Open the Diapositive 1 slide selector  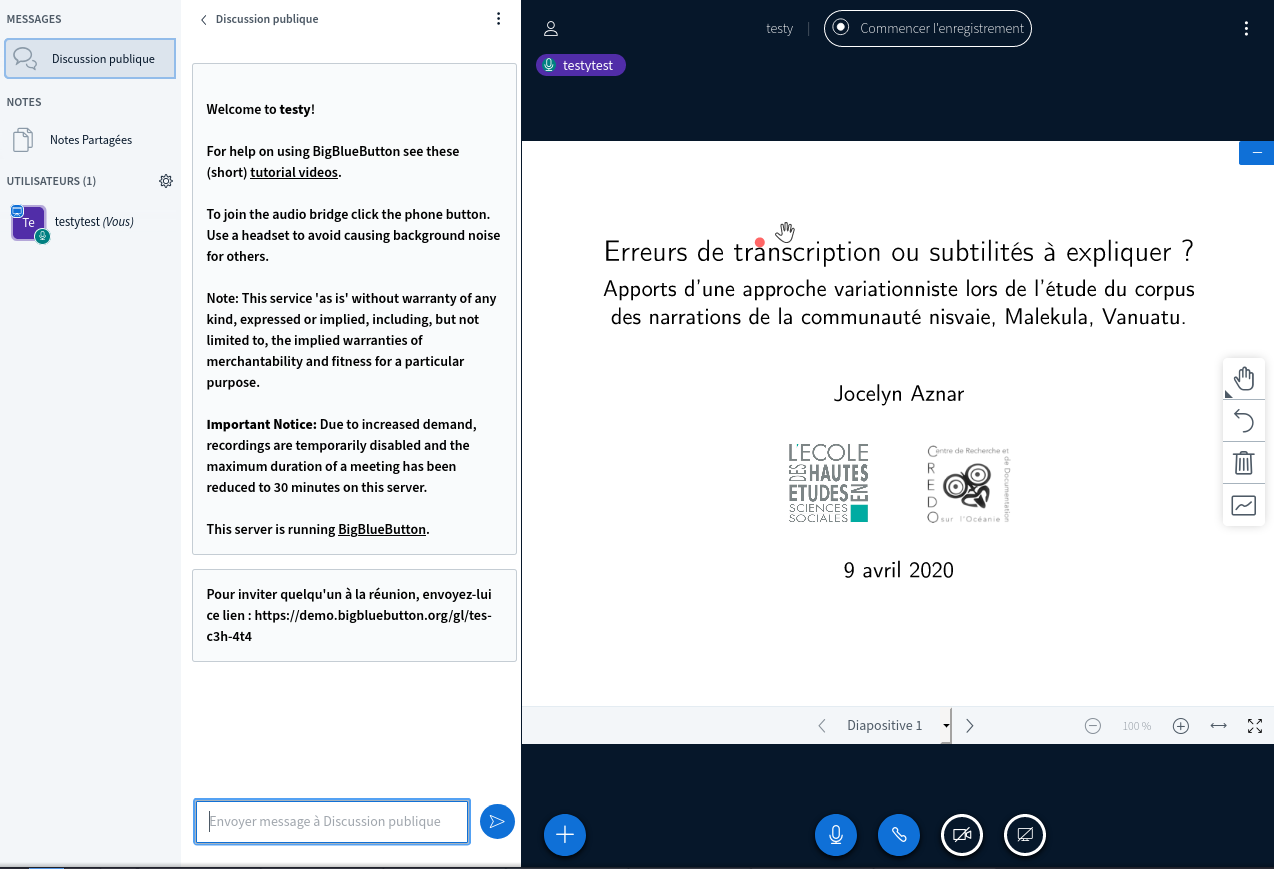click(x=897, y=726)
